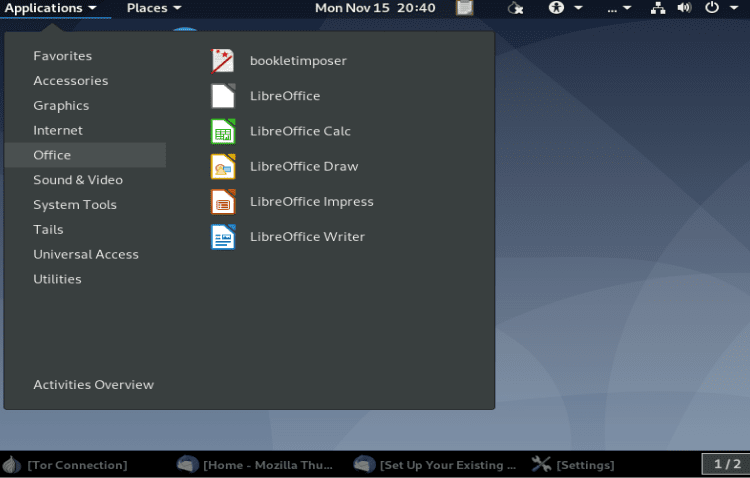
Task: Expand the power system menu
Action: tap(718, 8)
